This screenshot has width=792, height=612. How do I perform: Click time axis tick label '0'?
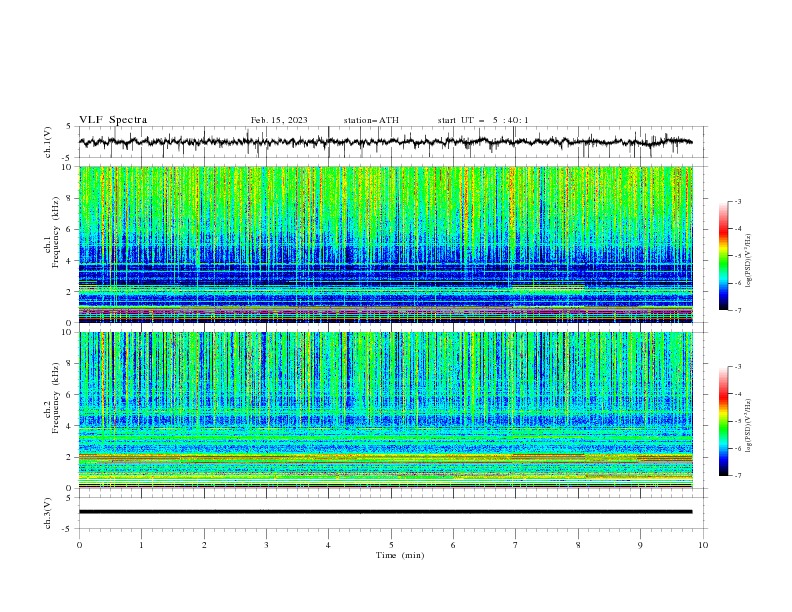pyautogui.click(x=79, y=545)
